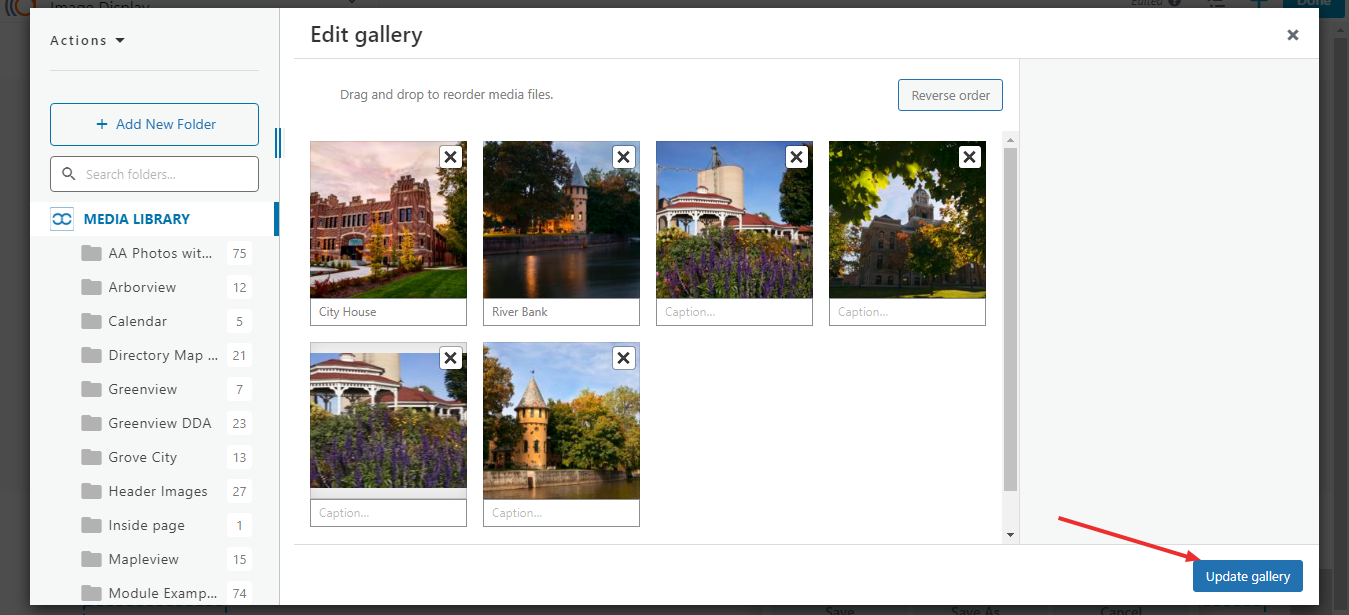Select the second-row gazebo flowers thumbnail
The image size is (1349, 615).
coord(388,421)
